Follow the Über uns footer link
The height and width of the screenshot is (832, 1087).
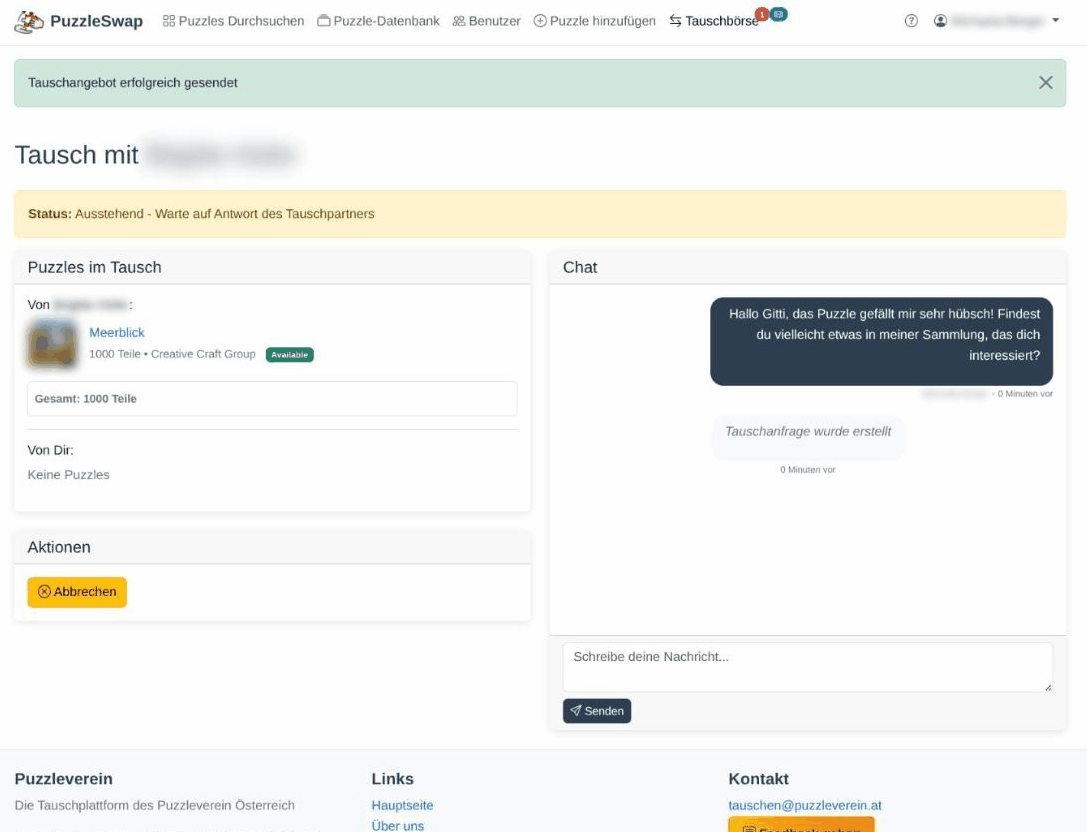click(397, 825)
